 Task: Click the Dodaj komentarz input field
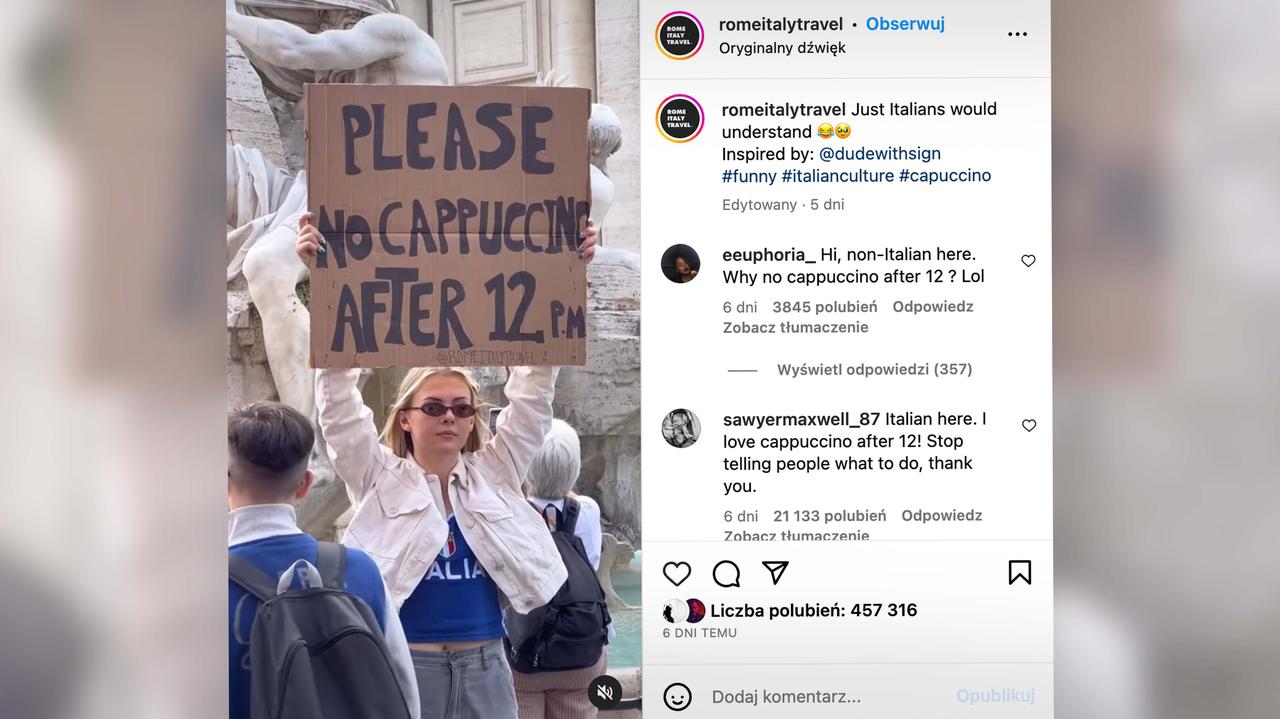830,696
